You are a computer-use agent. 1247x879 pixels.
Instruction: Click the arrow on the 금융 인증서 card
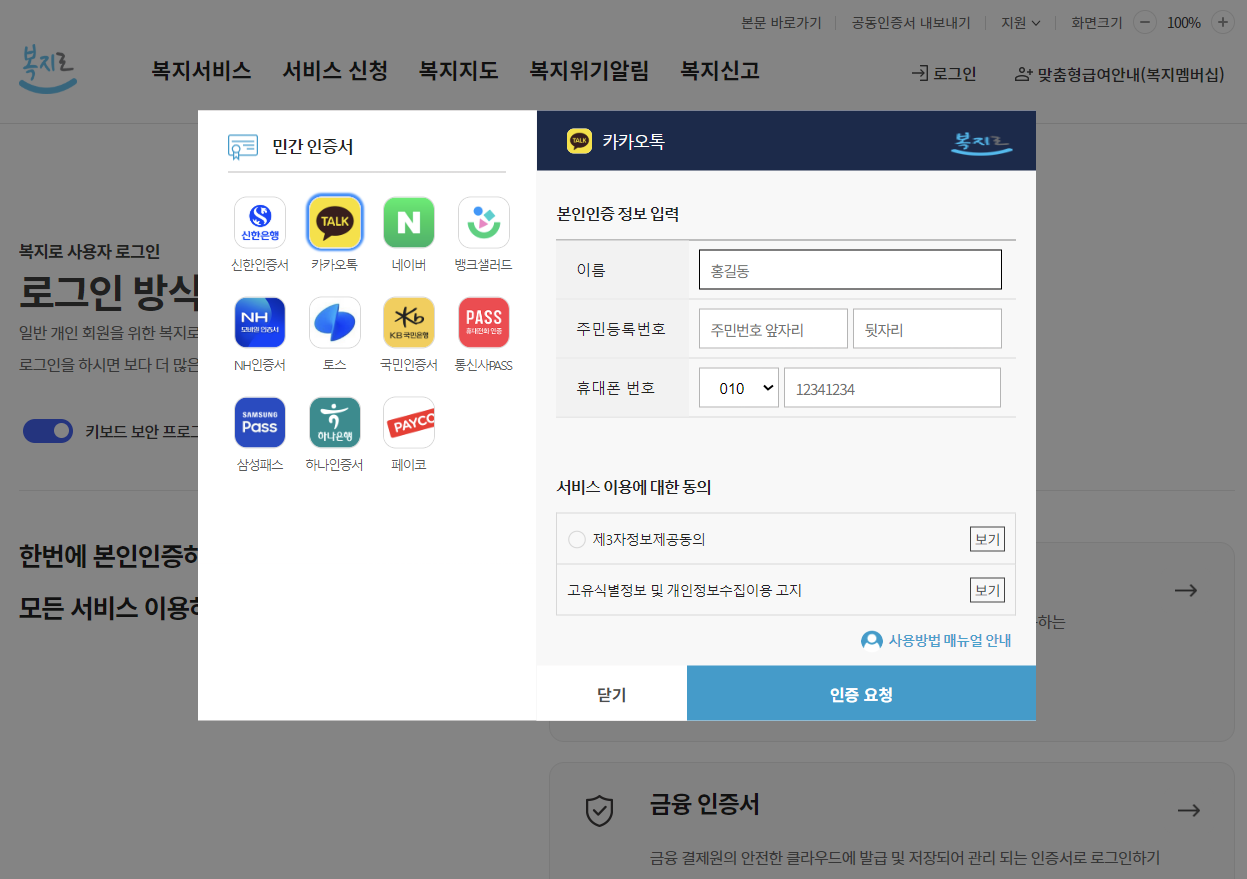(x=1188, y=810)
